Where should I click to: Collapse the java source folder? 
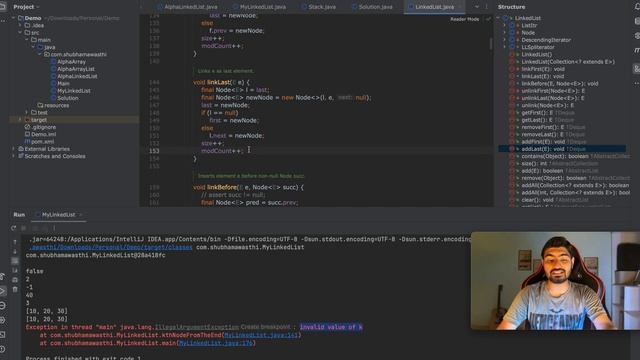tap(33, 47)
